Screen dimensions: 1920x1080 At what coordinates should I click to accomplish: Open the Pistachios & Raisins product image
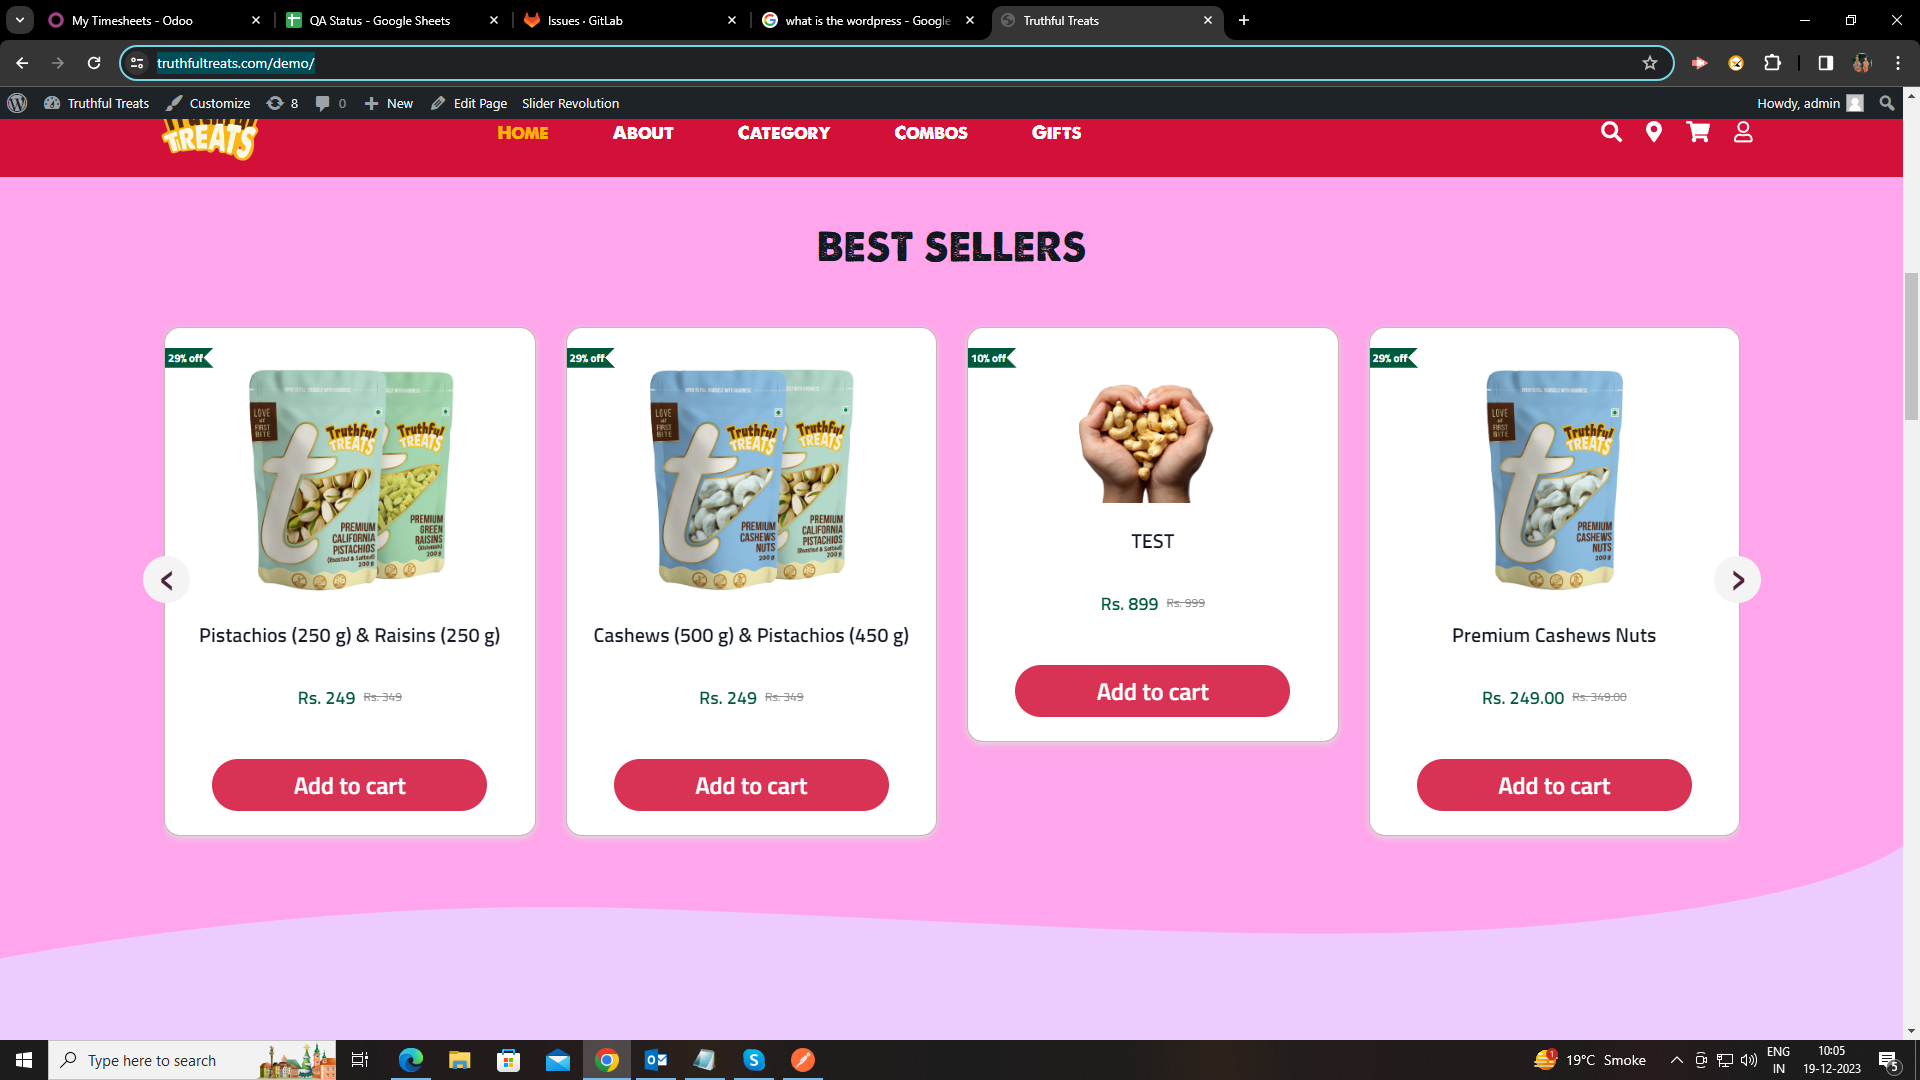[x=350, y=480]
